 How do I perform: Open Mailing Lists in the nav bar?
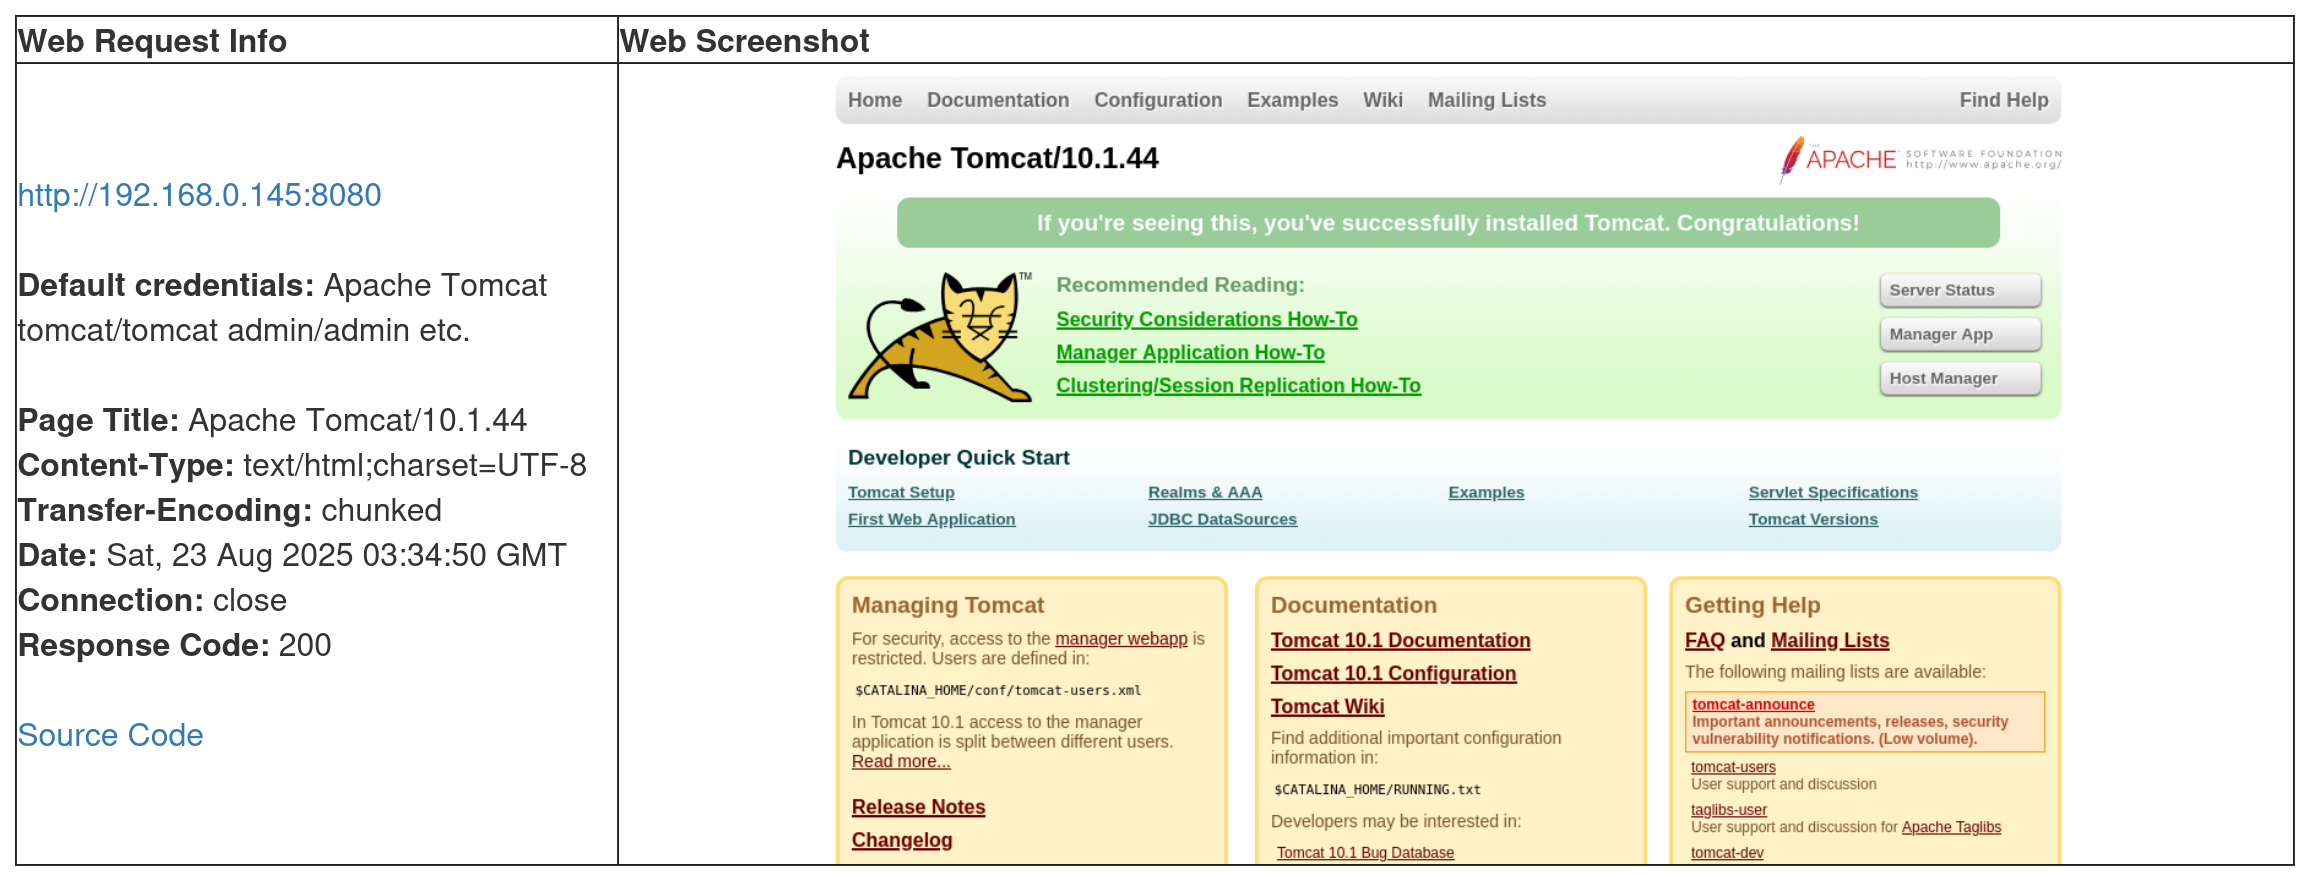click(1487, 100)
